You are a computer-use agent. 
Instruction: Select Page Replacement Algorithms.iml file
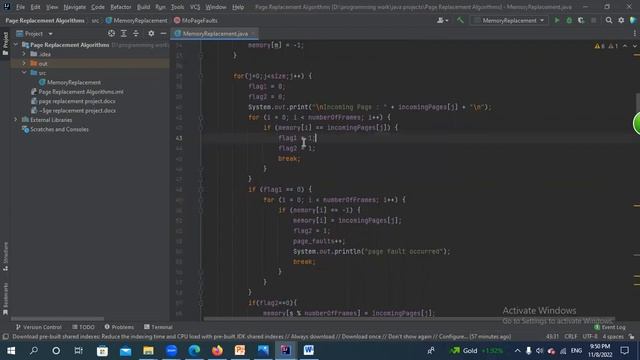(77, 92)
